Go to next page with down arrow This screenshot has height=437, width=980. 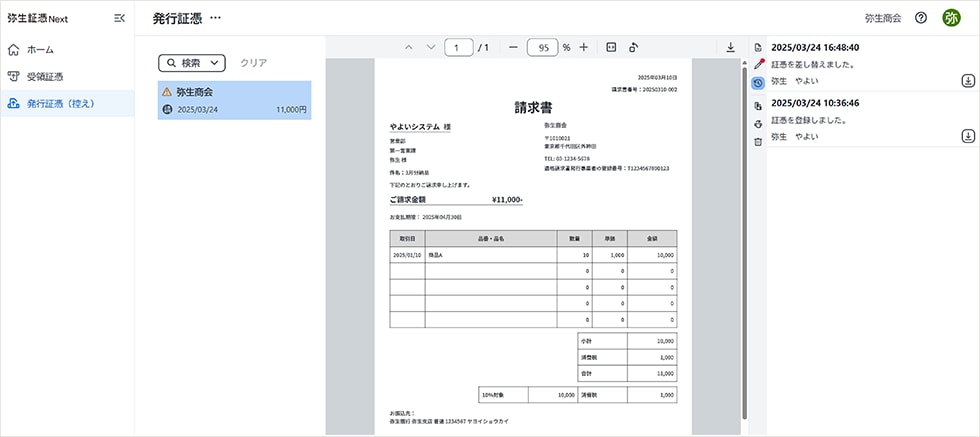[431, 47]
